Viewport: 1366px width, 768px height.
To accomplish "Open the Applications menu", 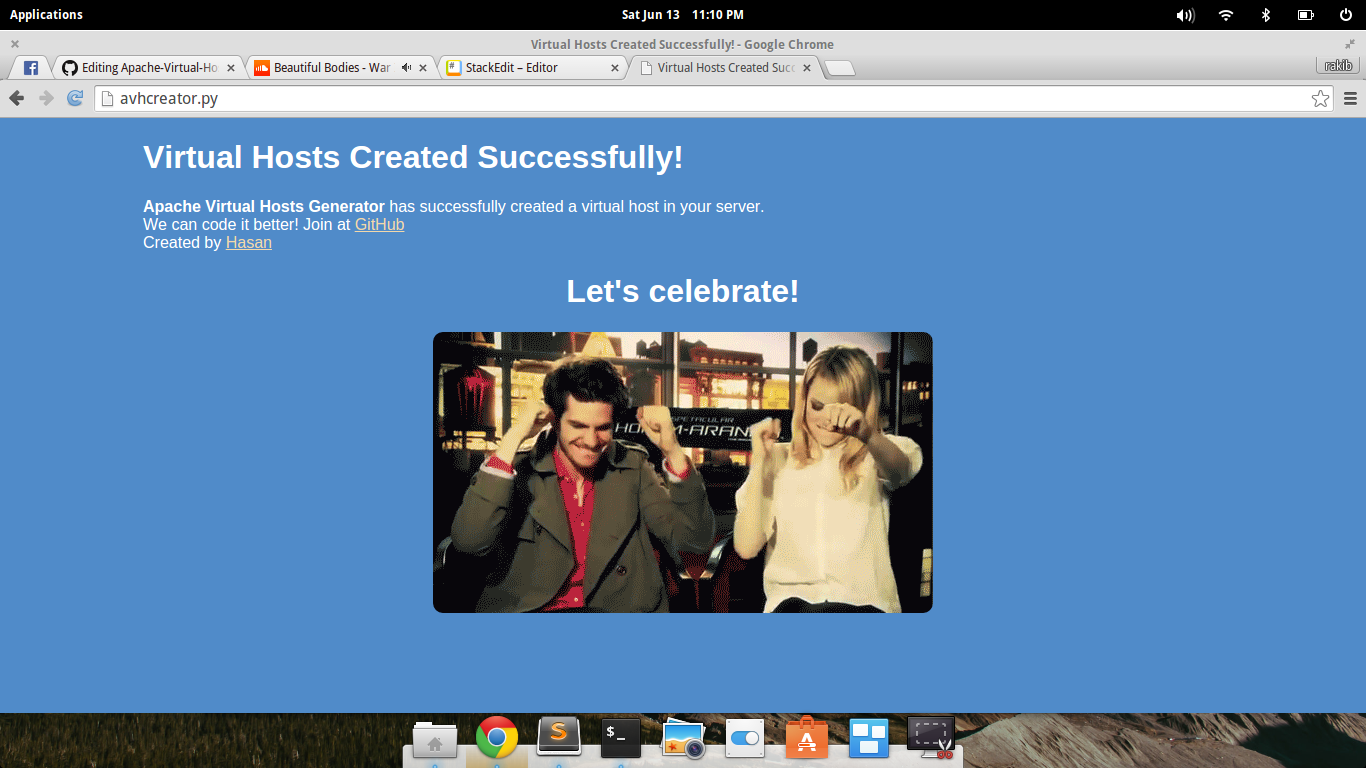I will (46, 14).
